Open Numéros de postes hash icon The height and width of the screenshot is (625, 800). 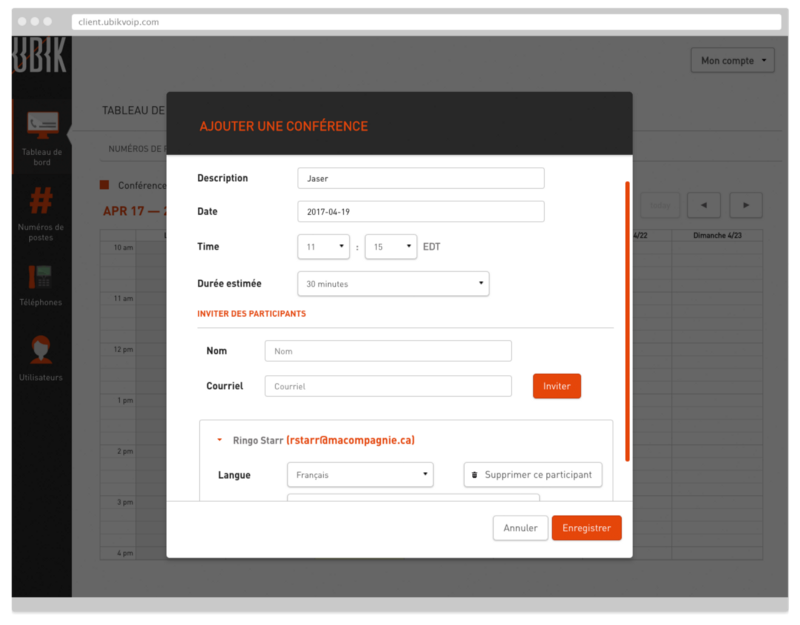[41, 200]
